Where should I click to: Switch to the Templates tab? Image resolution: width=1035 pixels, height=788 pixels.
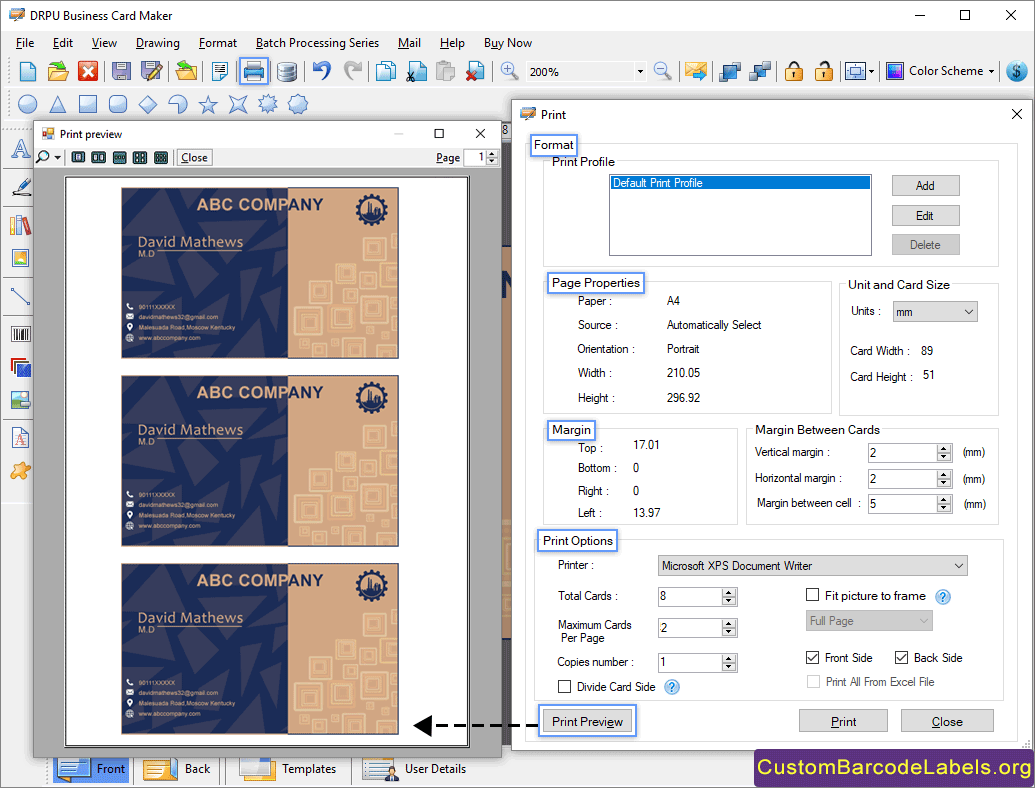tap(288, 769)
